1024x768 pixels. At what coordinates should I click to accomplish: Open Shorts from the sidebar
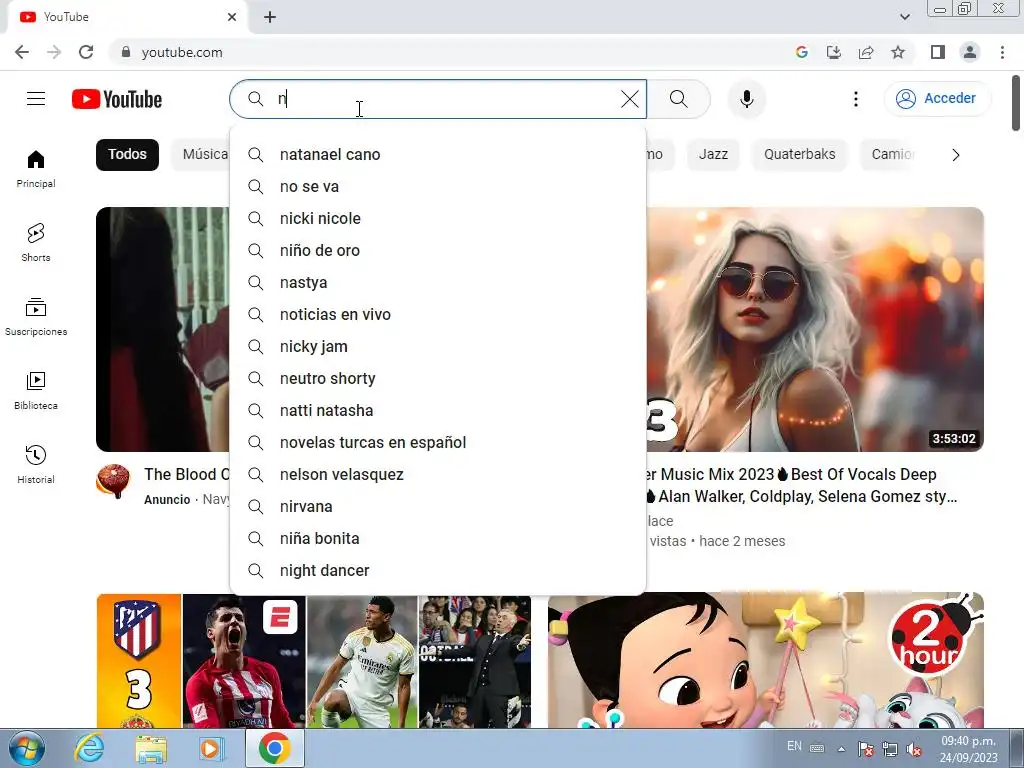36,243
